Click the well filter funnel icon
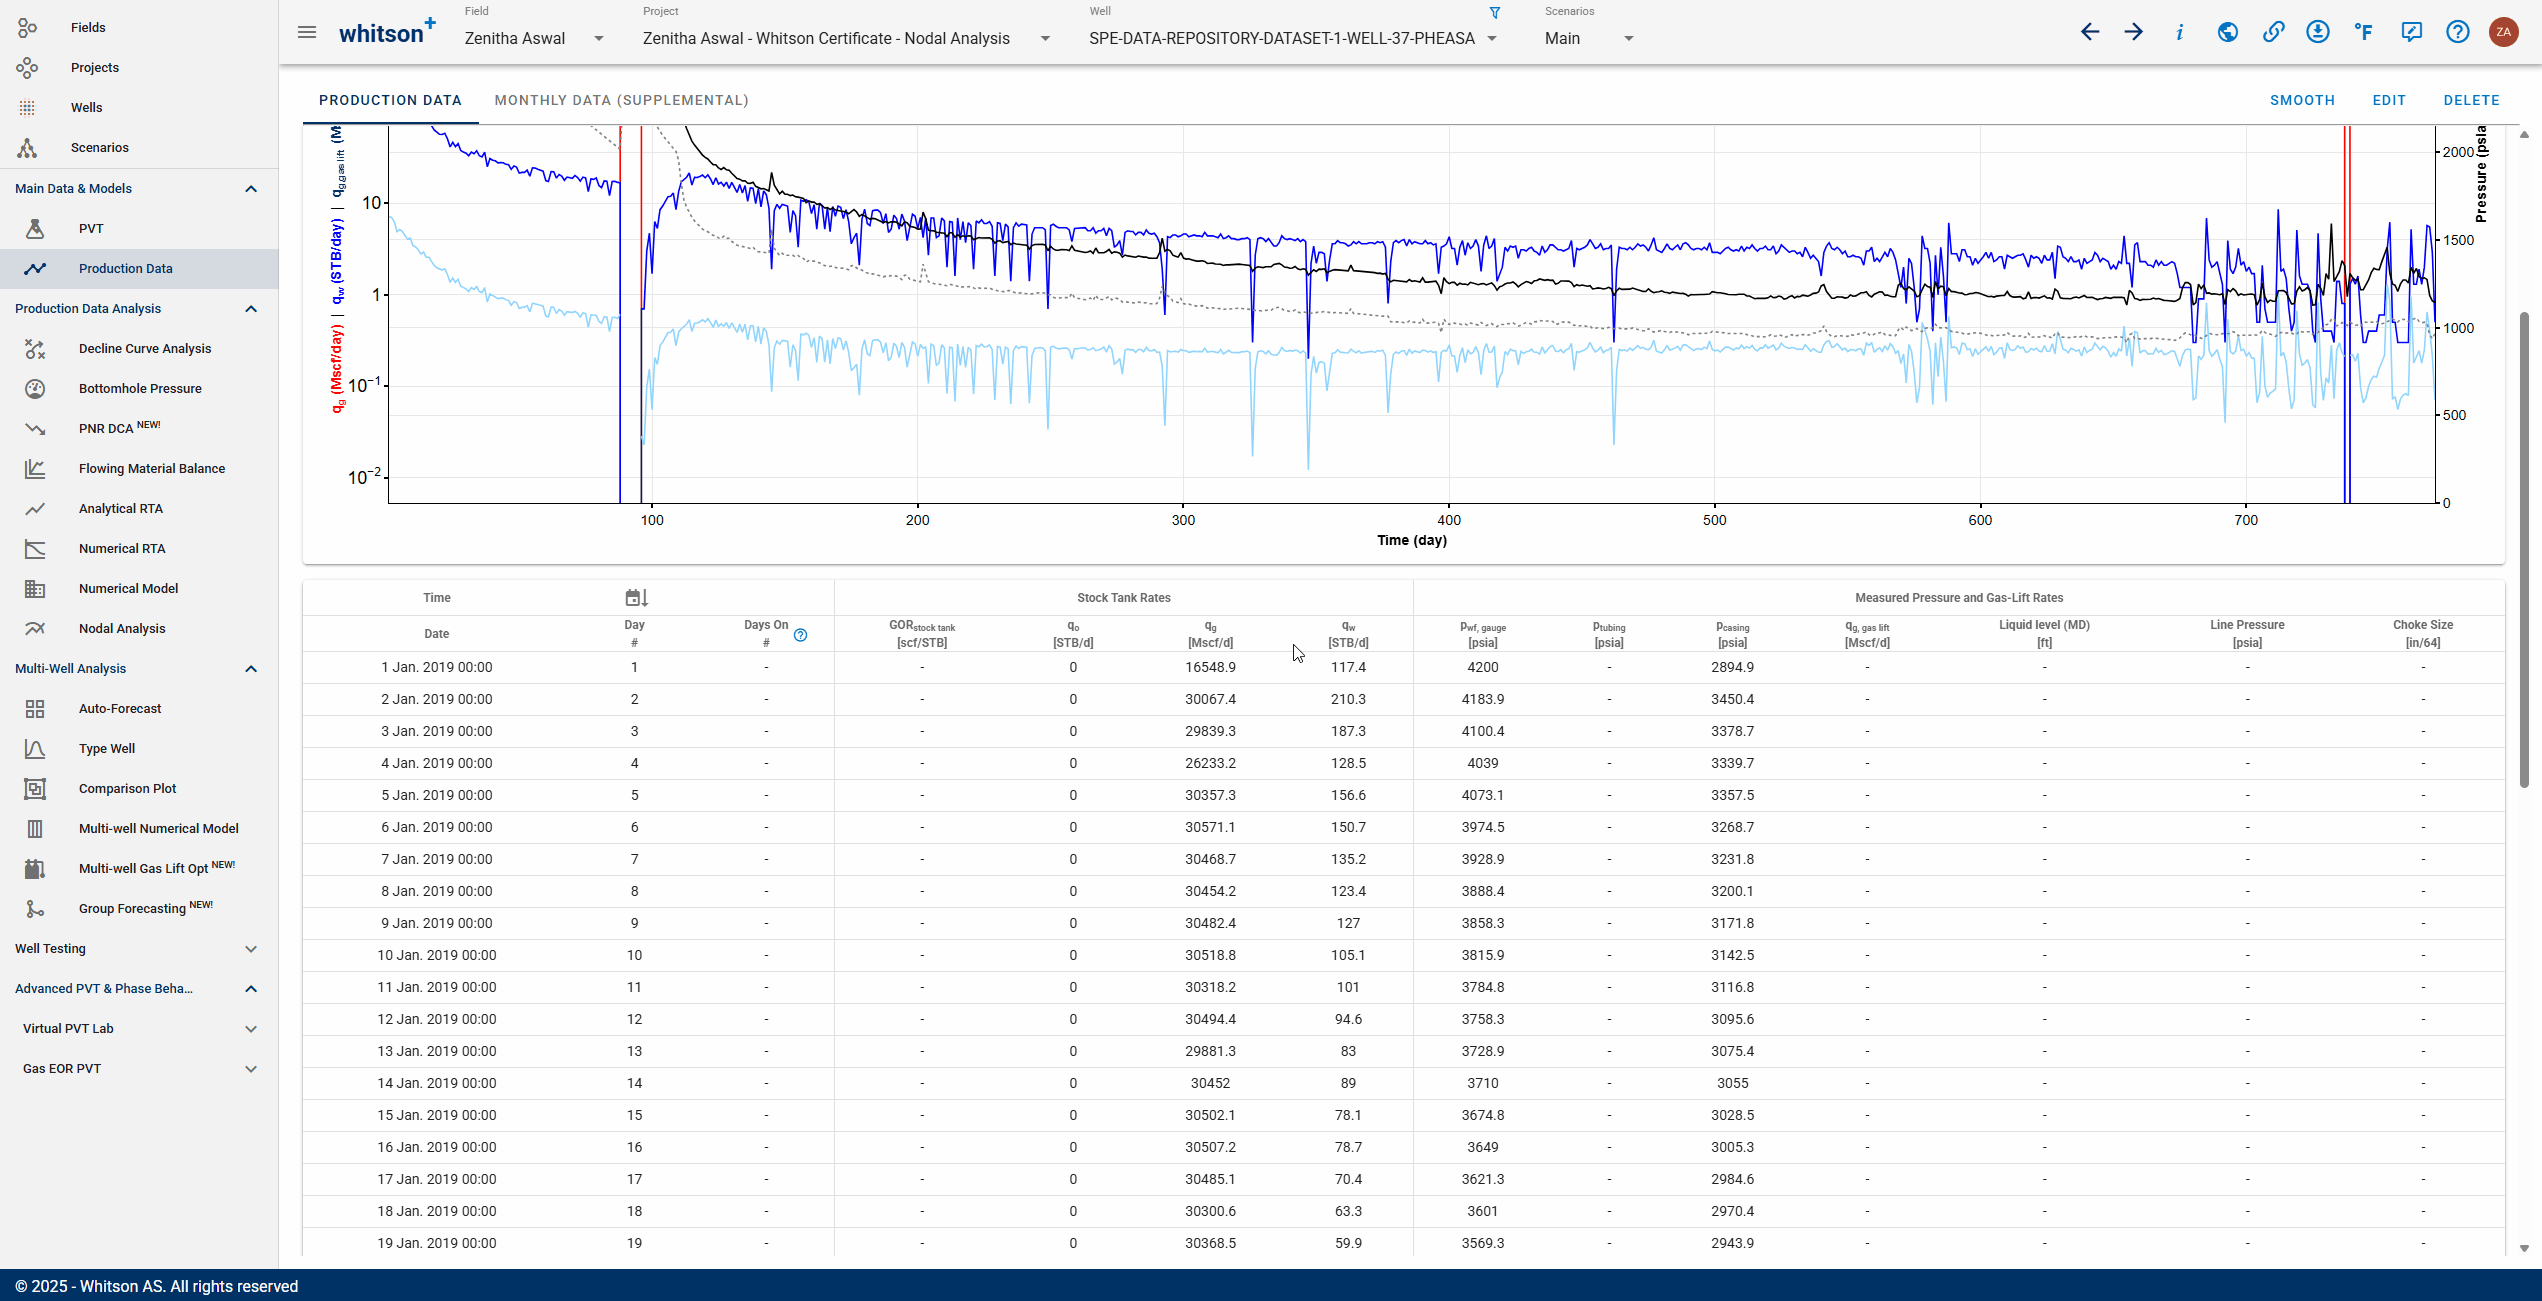Screen dimensions: 2542x1301 pos(1495,13)
